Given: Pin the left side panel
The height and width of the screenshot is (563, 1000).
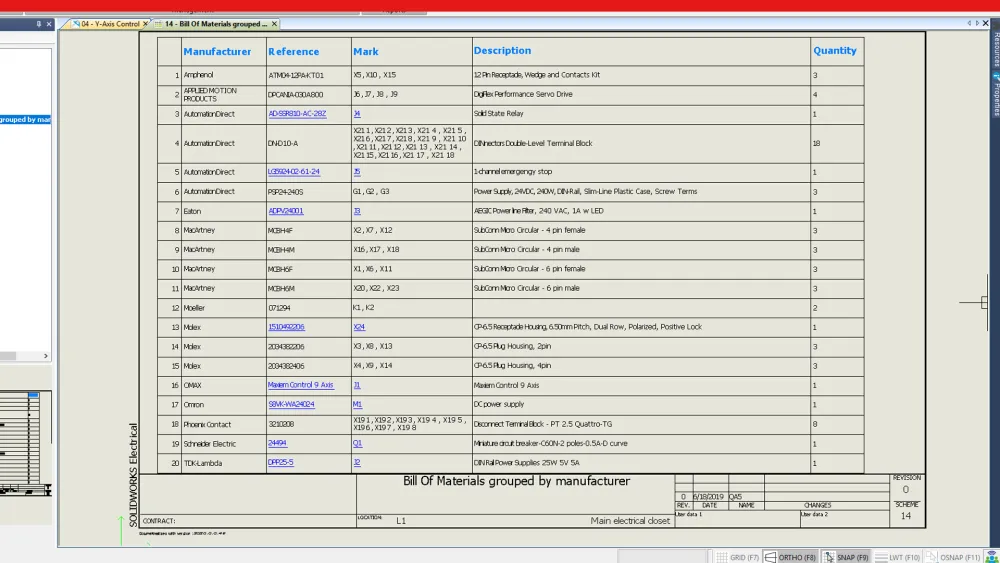Looking at the screenshot, I should (x=38, y=24).
